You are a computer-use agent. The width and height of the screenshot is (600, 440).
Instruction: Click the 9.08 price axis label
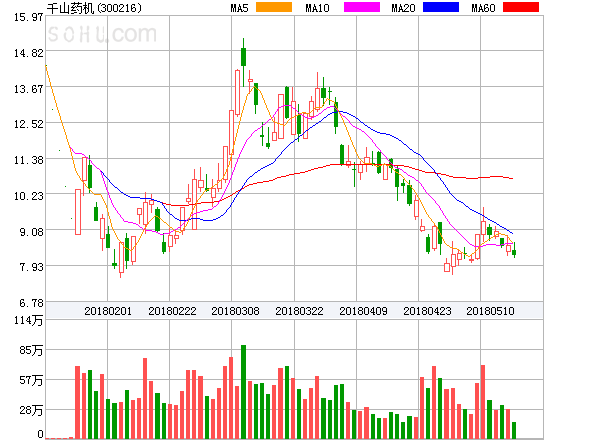point(31,232)
